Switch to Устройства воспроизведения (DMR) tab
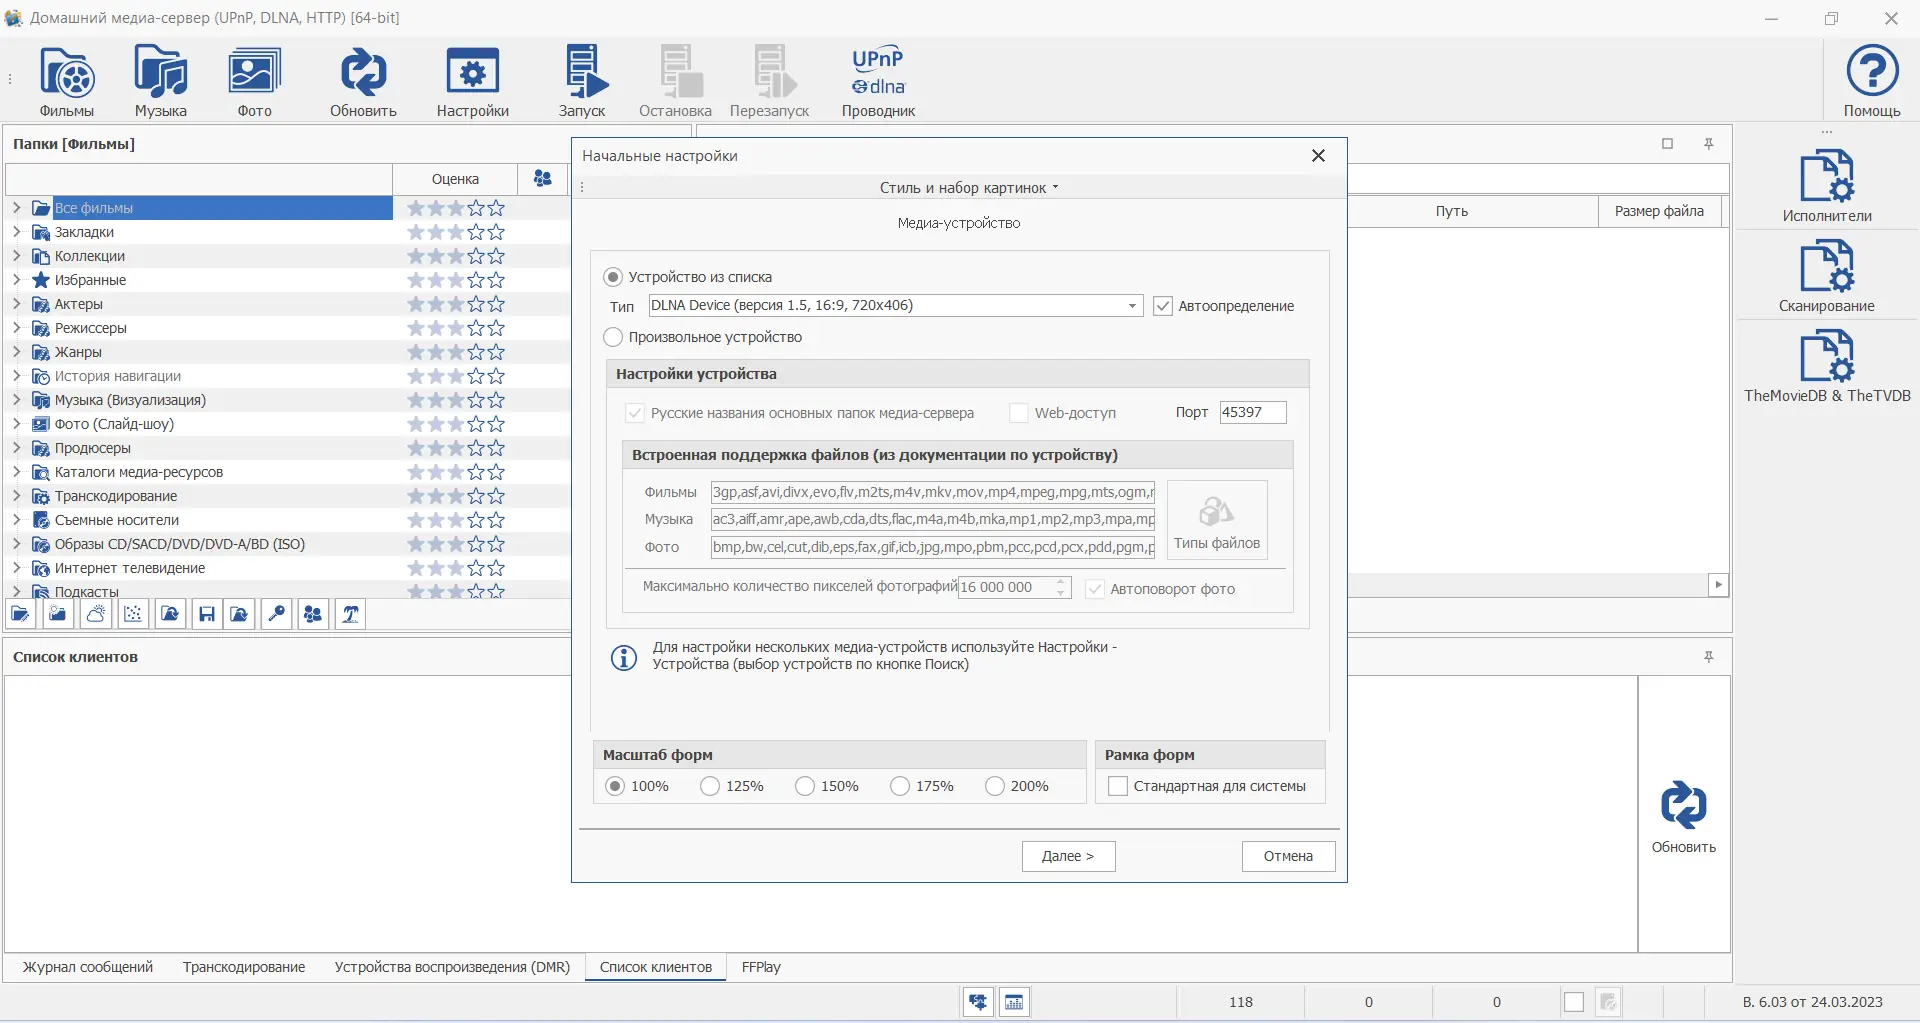Screen dimensions: 1920x1023 [452, 967]
